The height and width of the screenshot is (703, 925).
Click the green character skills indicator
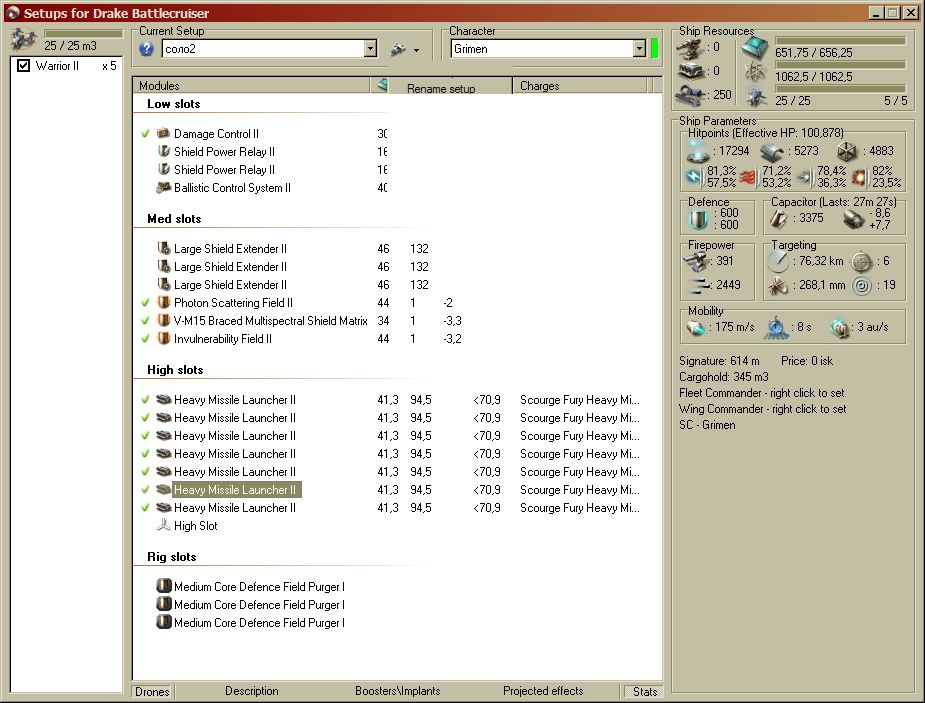[x=654, y=48]
